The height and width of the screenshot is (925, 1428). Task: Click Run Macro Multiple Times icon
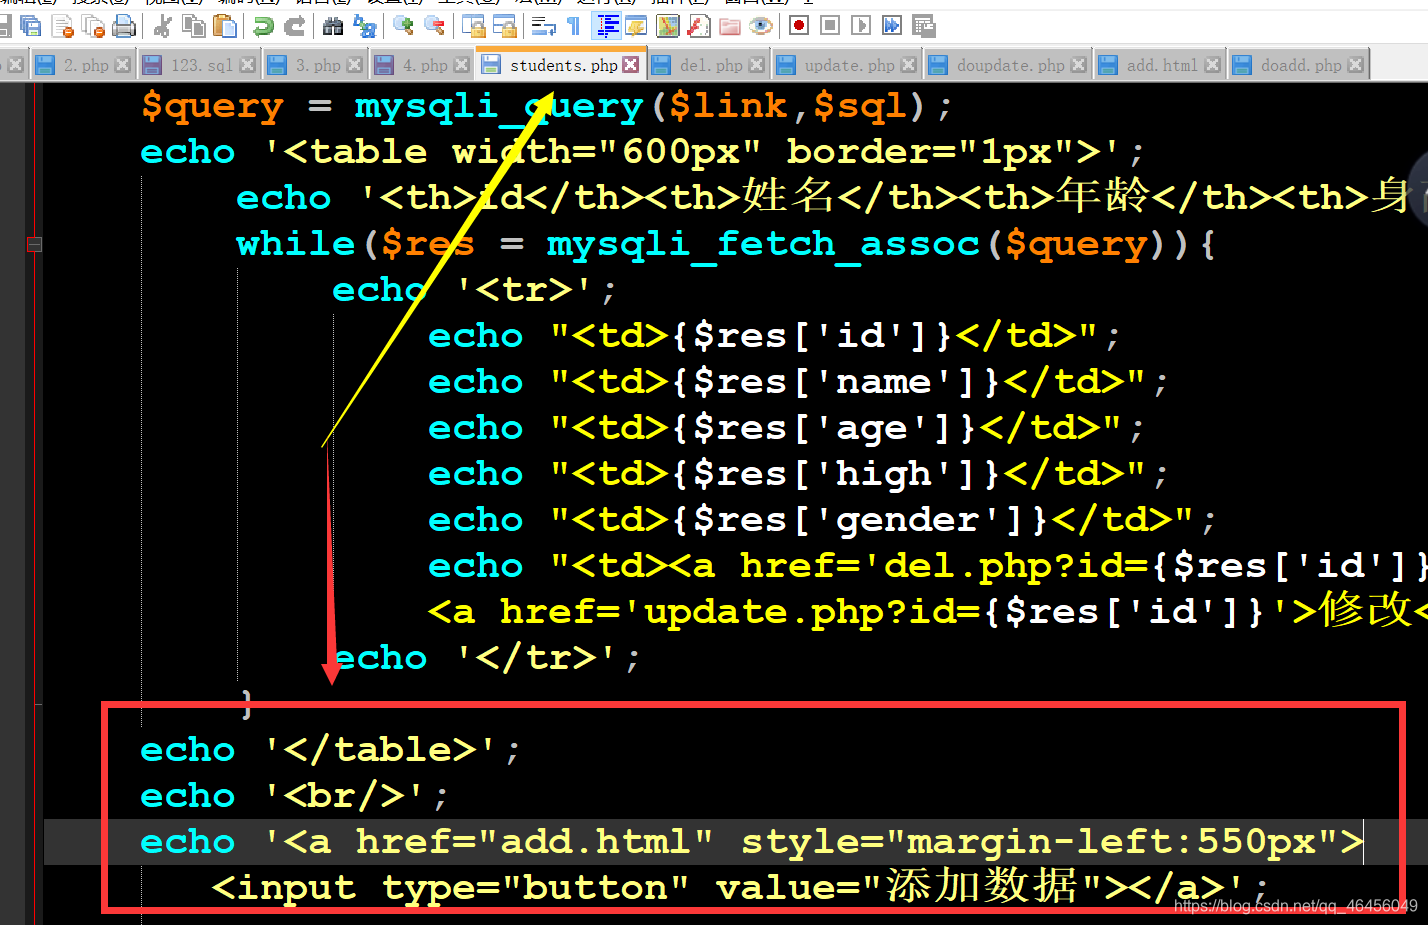tap(892, 26)
